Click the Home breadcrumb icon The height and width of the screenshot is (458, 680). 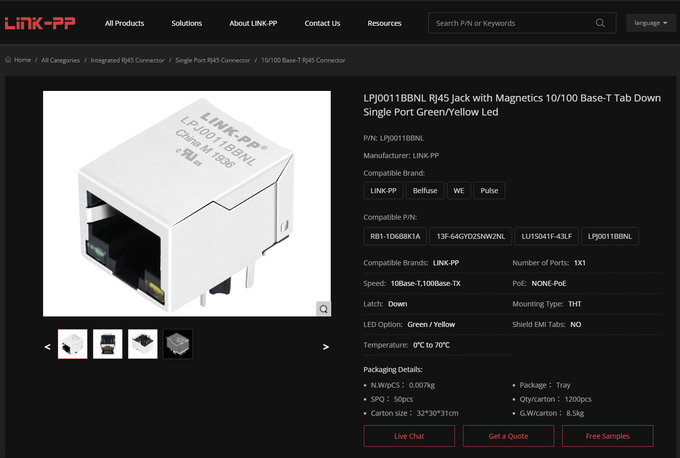tap(8, 60)
